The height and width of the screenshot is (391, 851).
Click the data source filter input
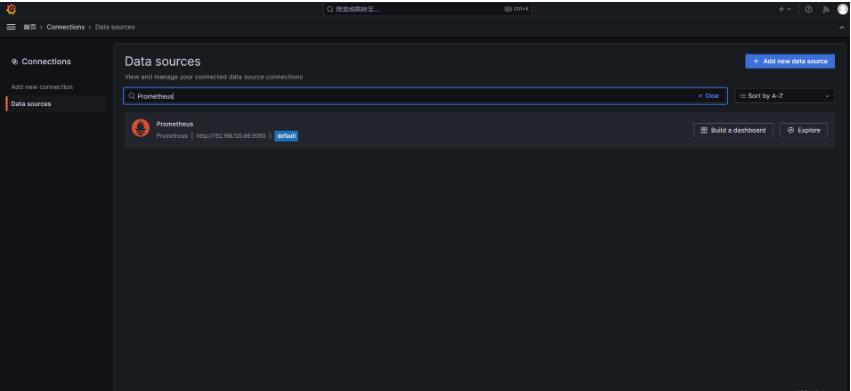(425, 96)
